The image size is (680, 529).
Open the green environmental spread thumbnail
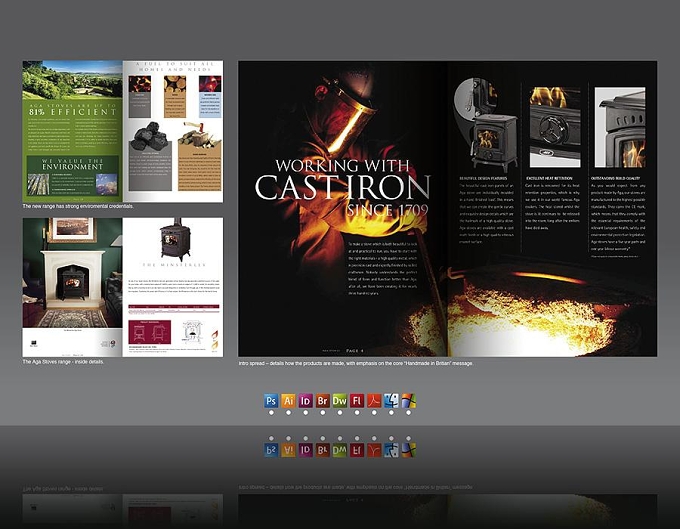click(x=123, y=131)
